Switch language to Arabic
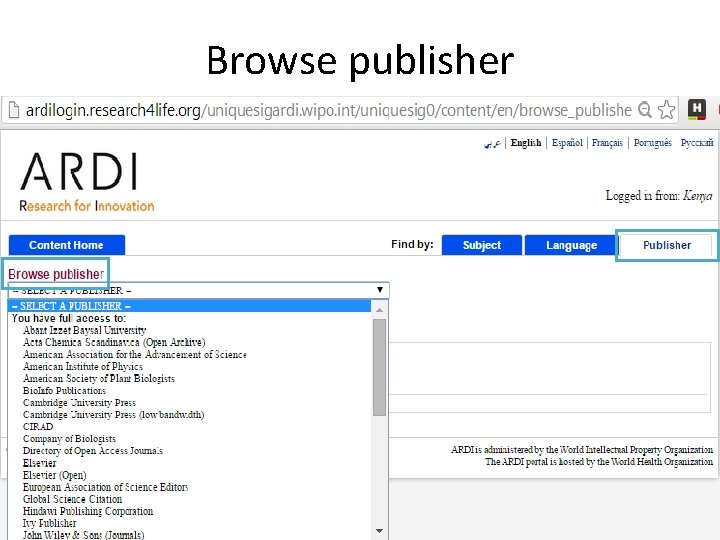This screenshot has width=720, height=540. (492, 143)
